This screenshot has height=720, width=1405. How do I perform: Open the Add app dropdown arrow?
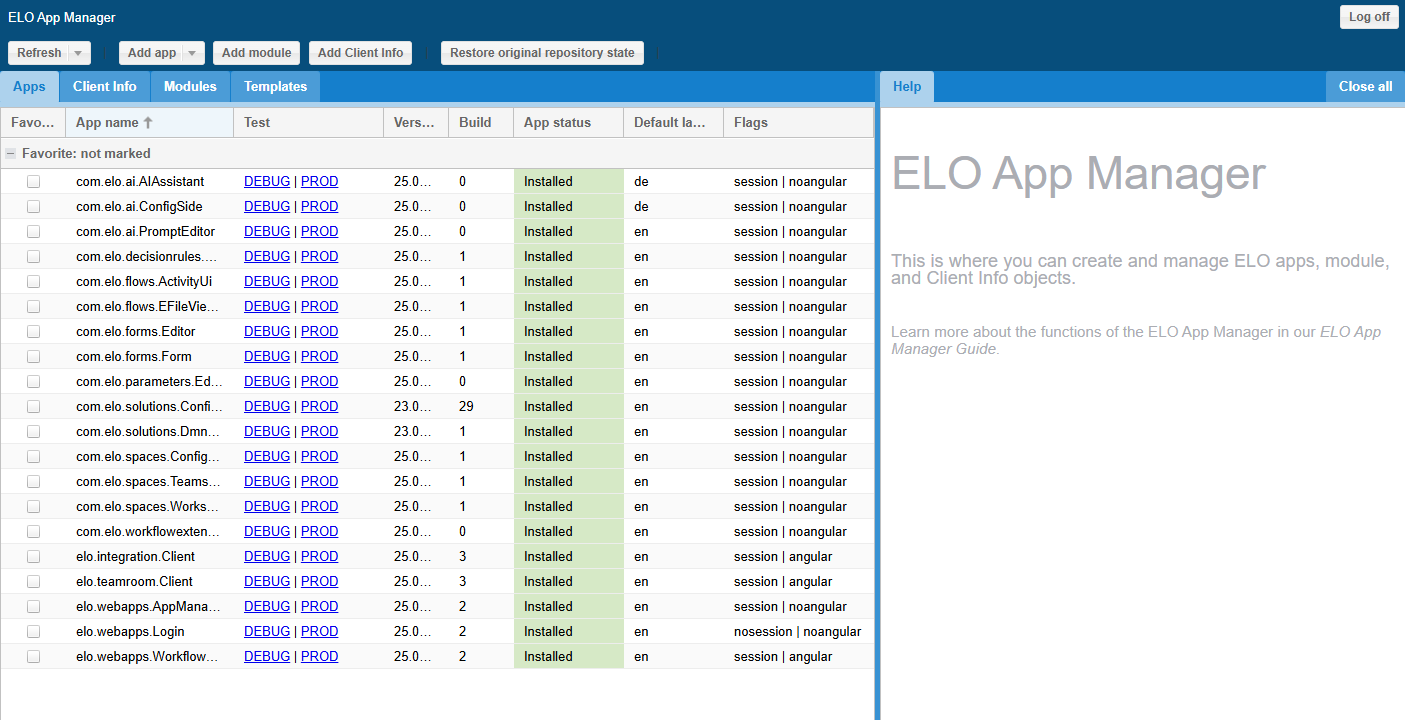coord(194,53)
